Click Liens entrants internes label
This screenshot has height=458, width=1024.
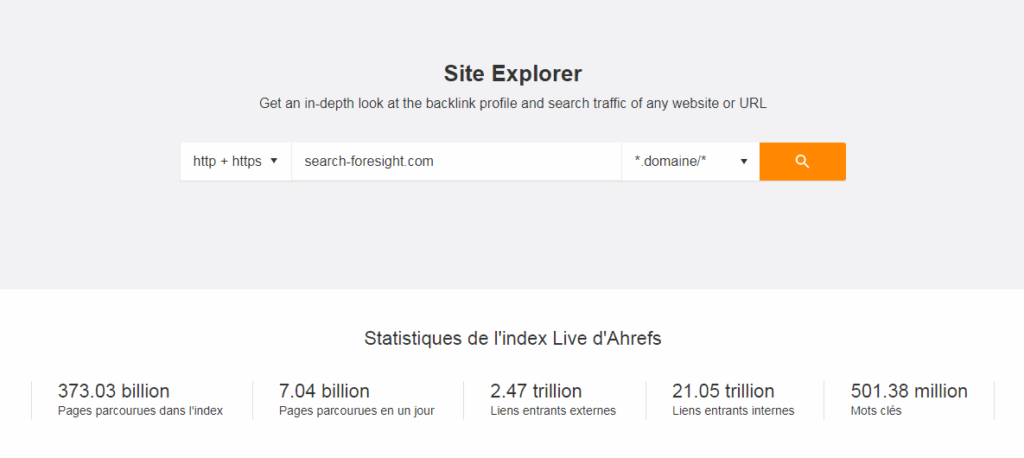pyautogui.click(x=733, y=411)
